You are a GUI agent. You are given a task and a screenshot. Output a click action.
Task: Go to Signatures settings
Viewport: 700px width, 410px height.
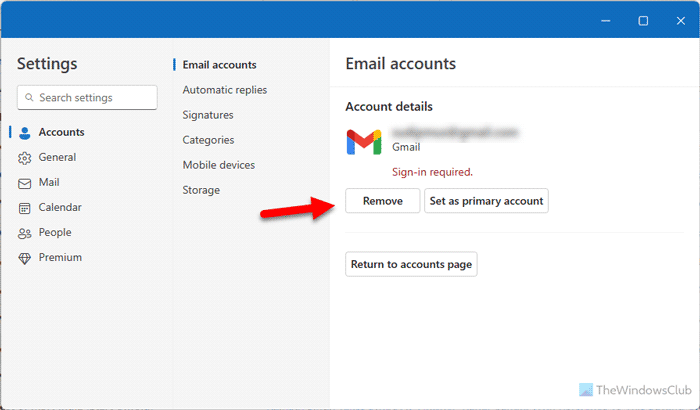point(208,115)
